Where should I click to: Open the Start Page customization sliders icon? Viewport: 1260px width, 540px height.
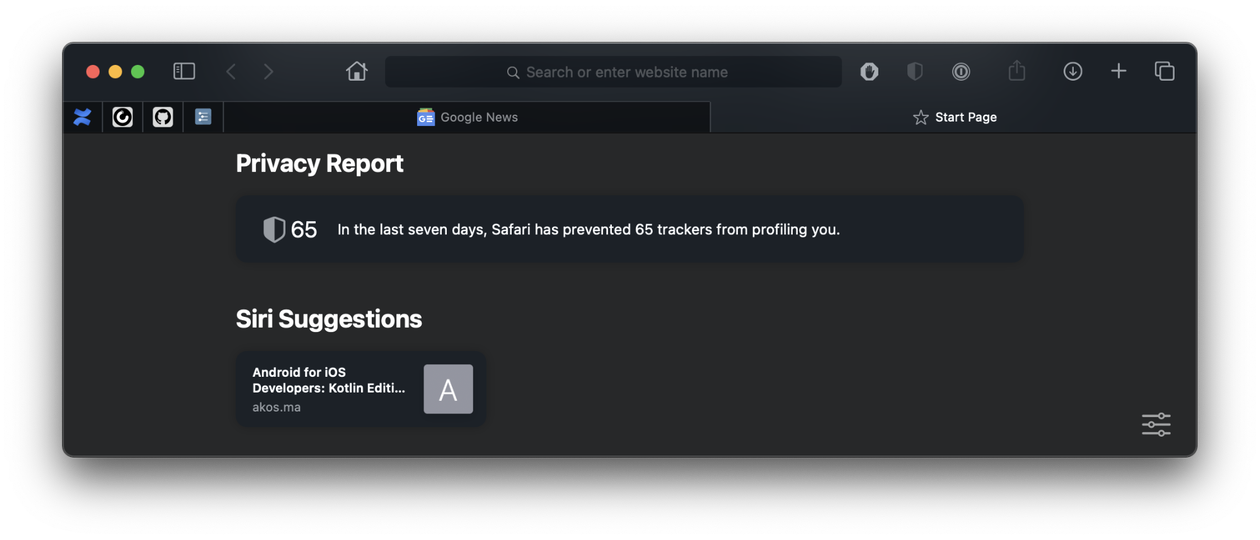(x=1156, y=424)
